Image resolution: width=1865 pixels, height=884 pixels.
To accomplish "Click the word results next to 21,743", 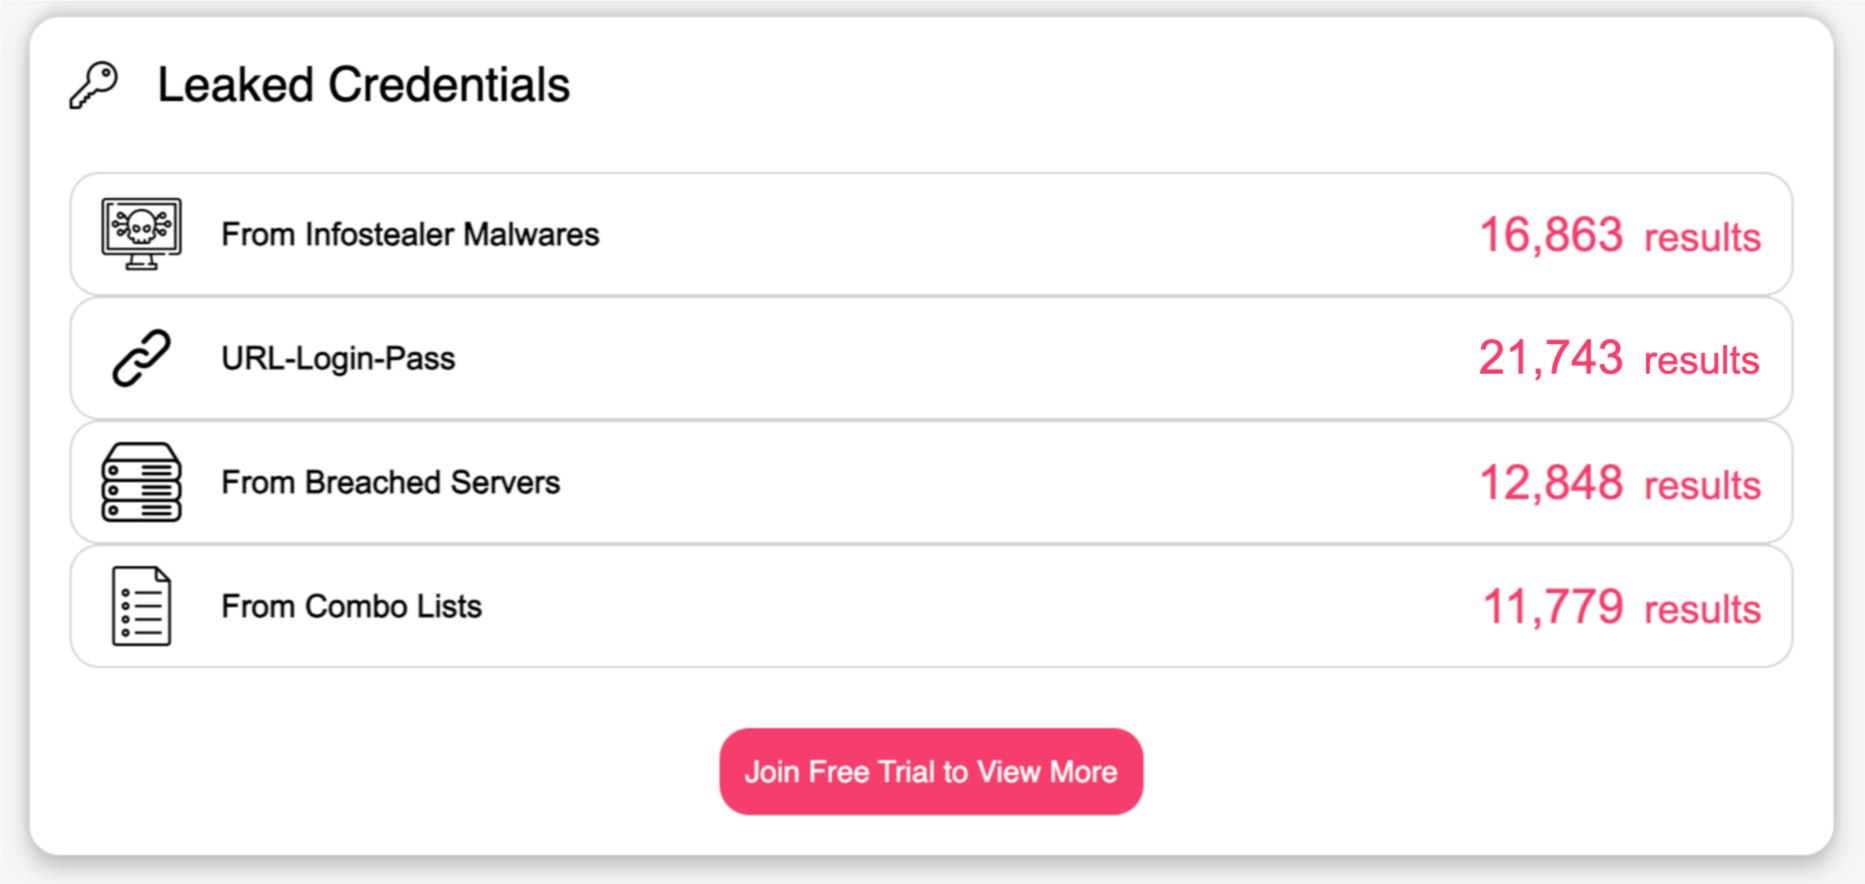I will (x=1701, y=361).
